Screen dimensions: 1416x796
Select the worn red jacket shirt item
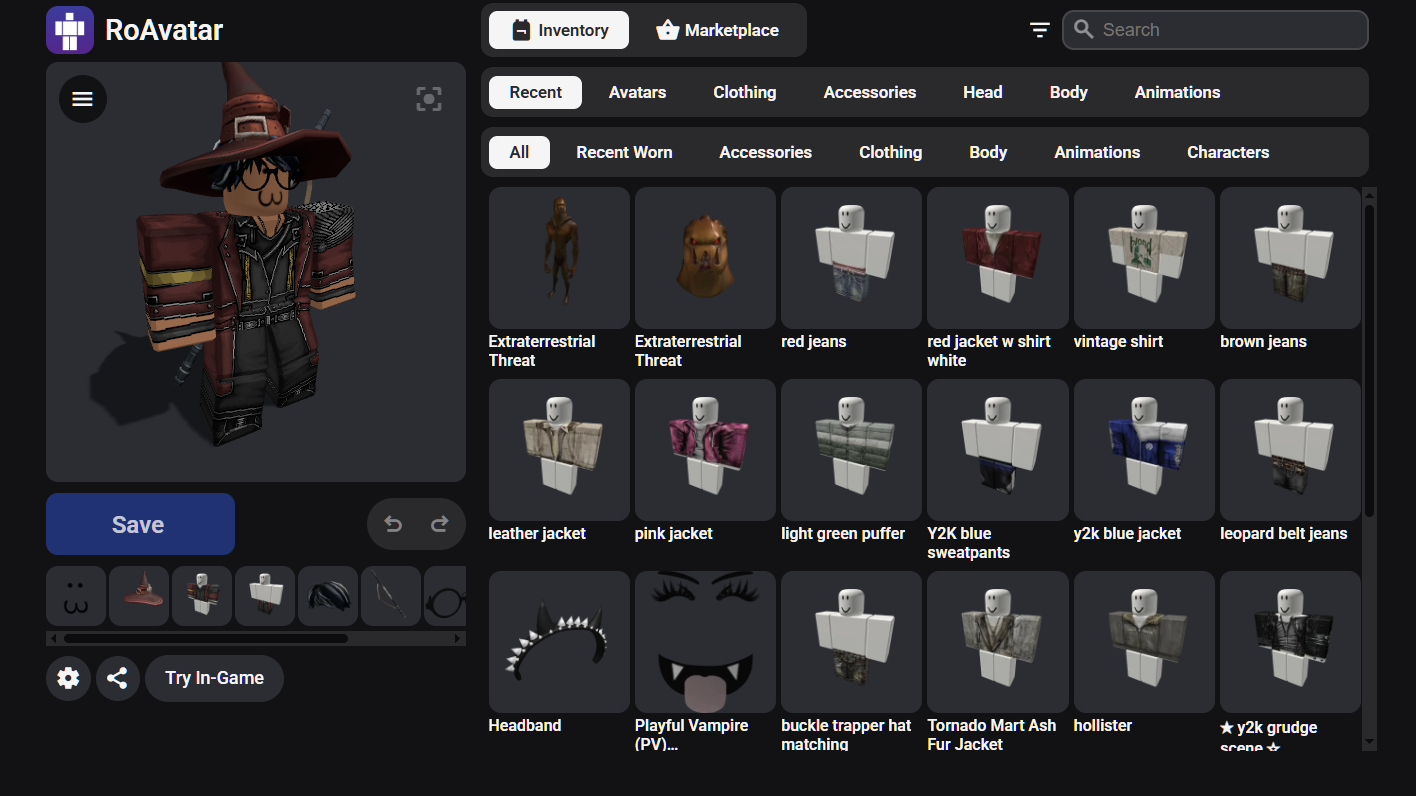point(202,596)
